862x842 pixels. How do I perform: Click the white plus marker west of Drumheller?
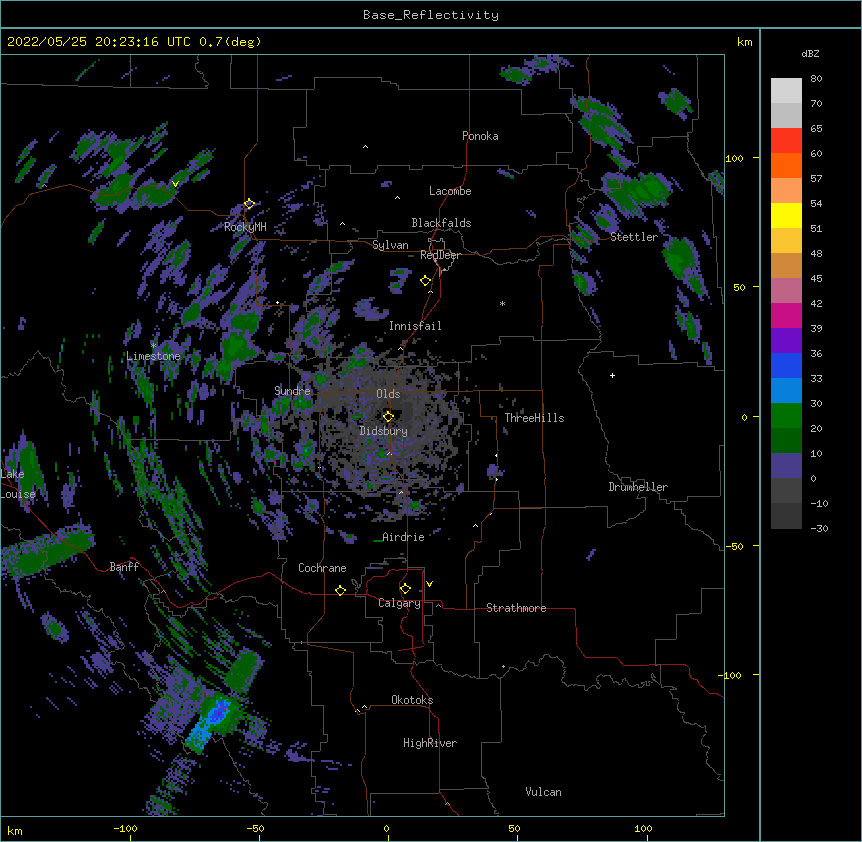[x=612, y=375]
